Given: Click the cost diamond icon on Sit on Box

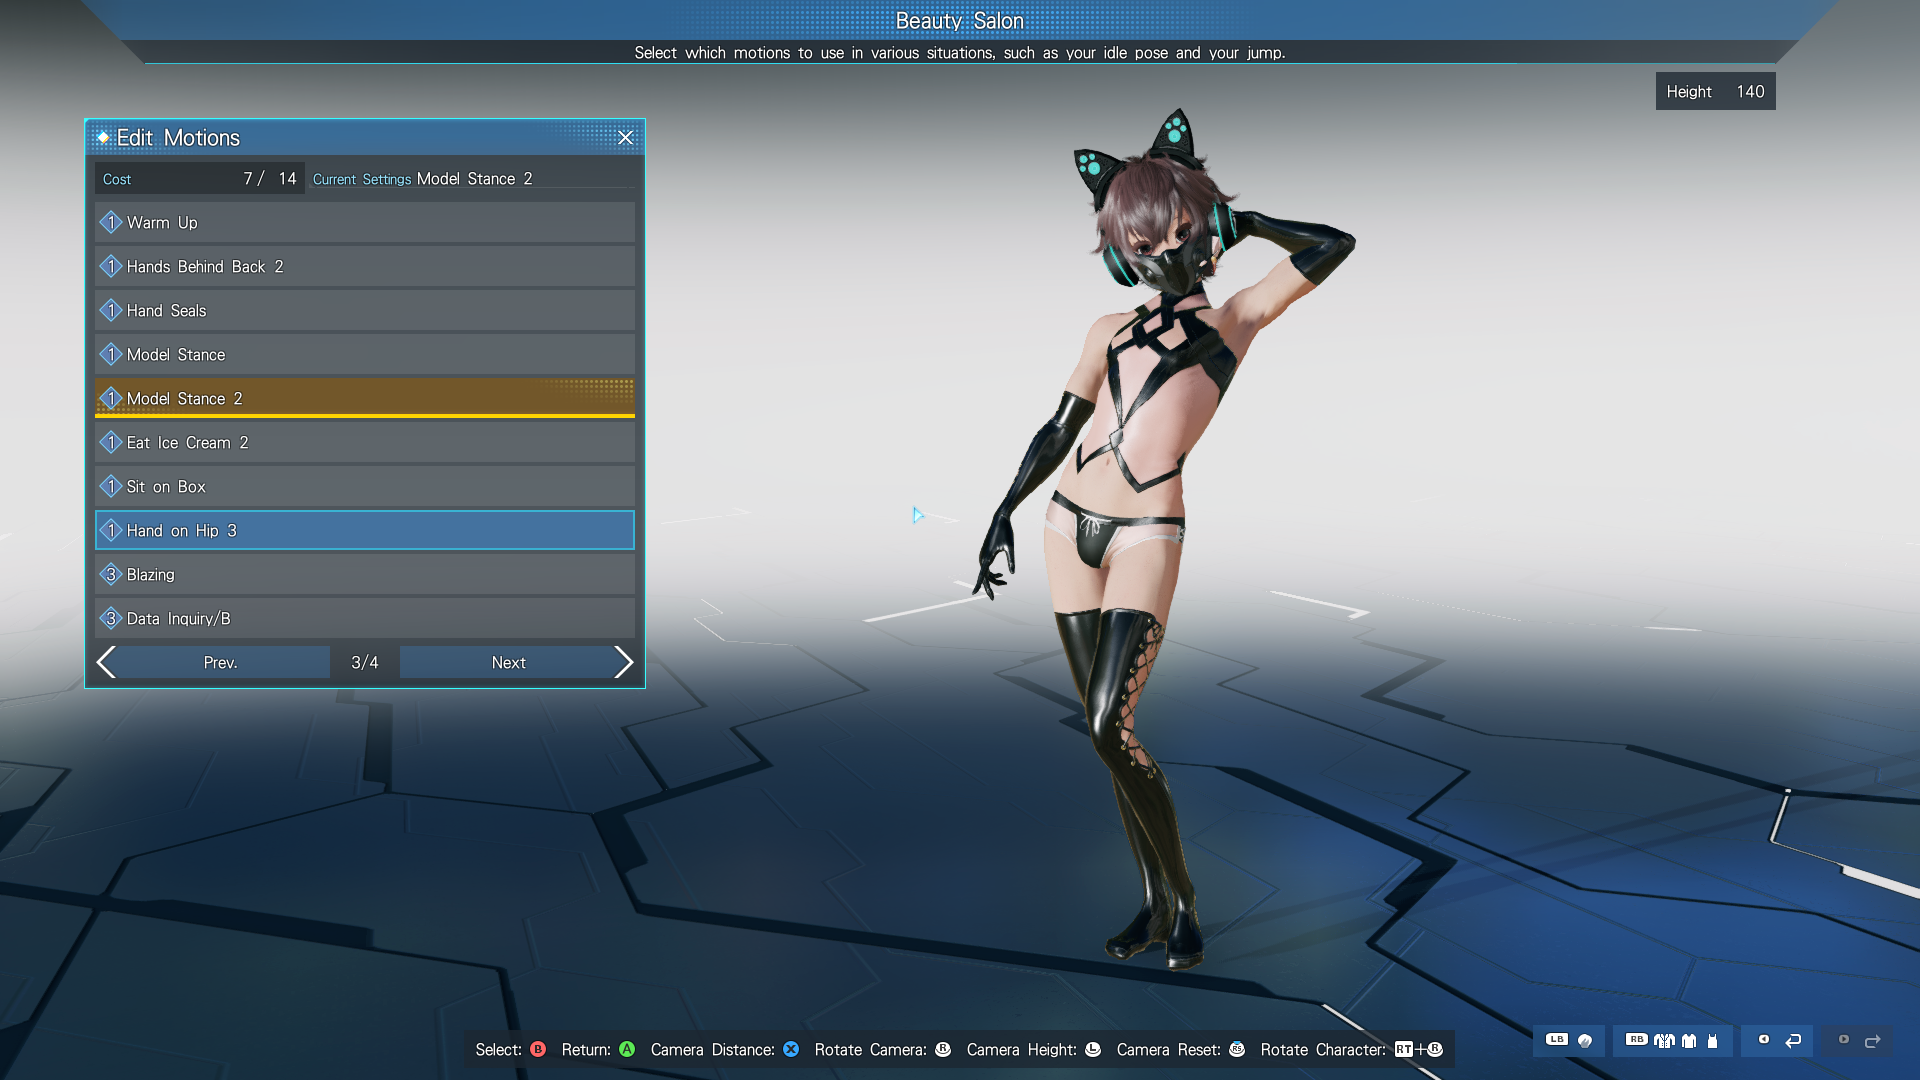Looking at the screenshot, I should click(111, 486).
